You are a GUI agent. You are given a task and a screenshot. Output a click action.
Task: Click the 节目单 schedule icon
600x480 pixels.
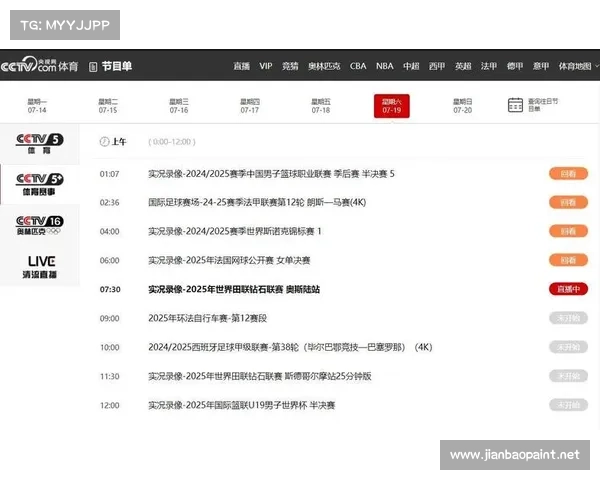point(93,67)
